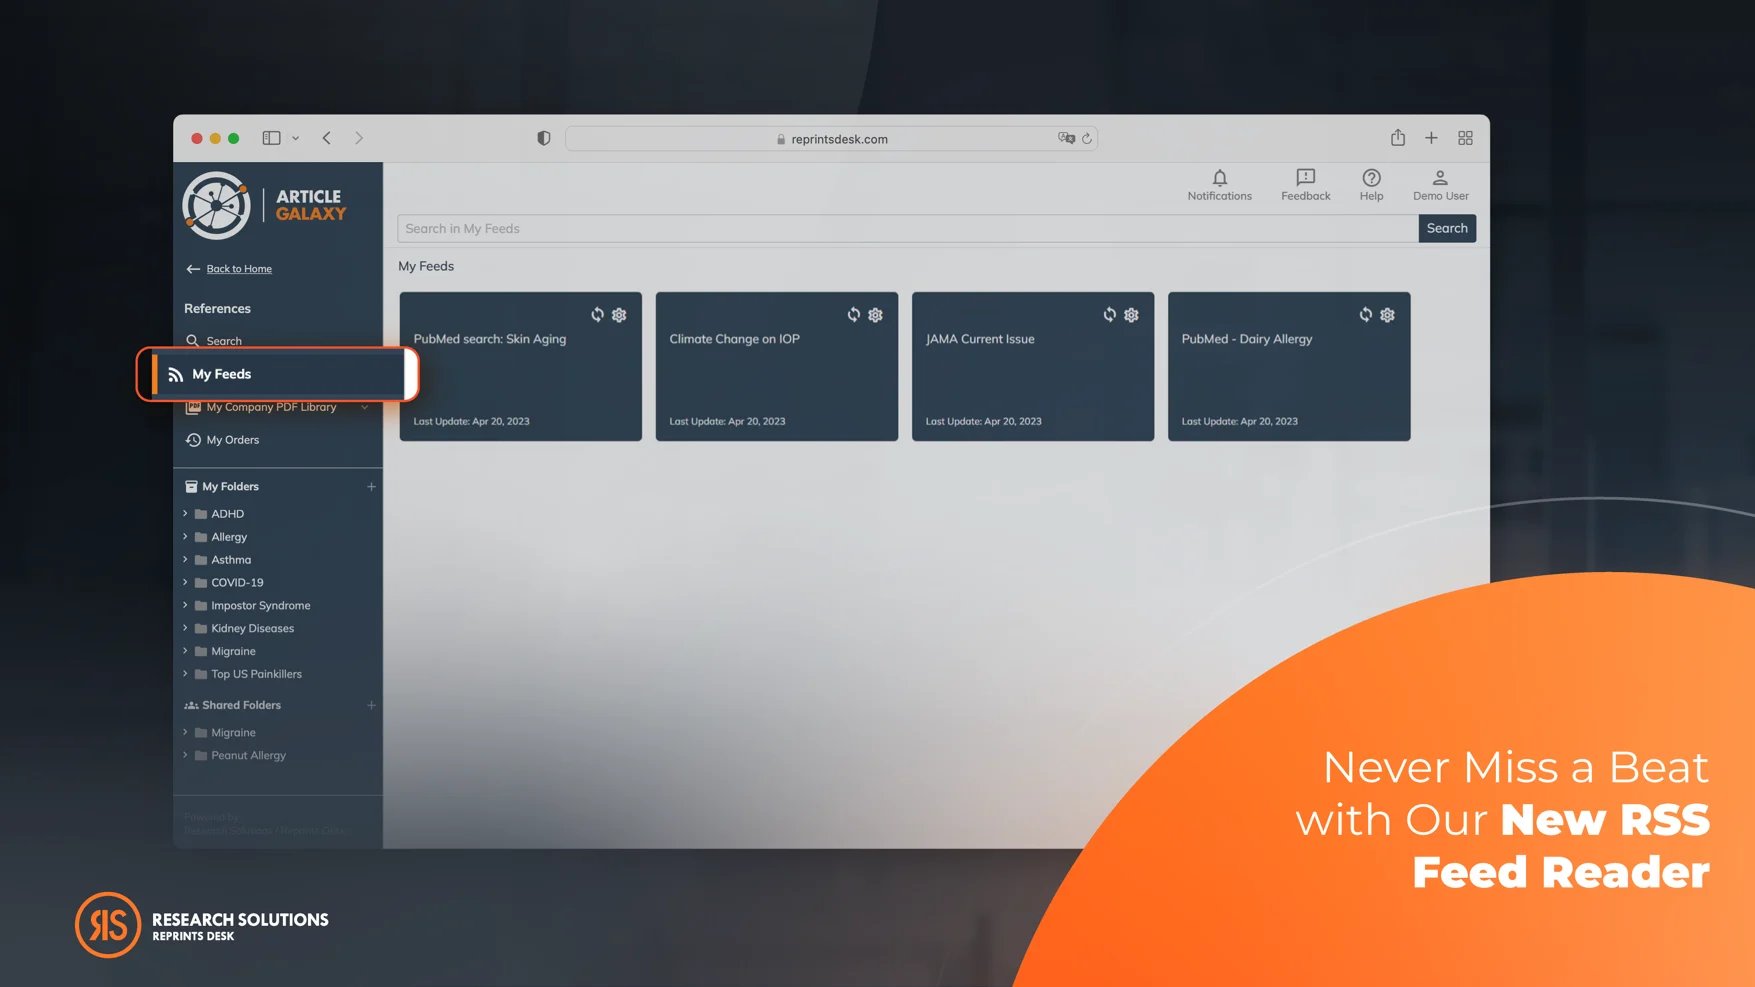Expand the Top US Painkillers folder
Viewport: 1755px width, 987px height.
(185, 674)
